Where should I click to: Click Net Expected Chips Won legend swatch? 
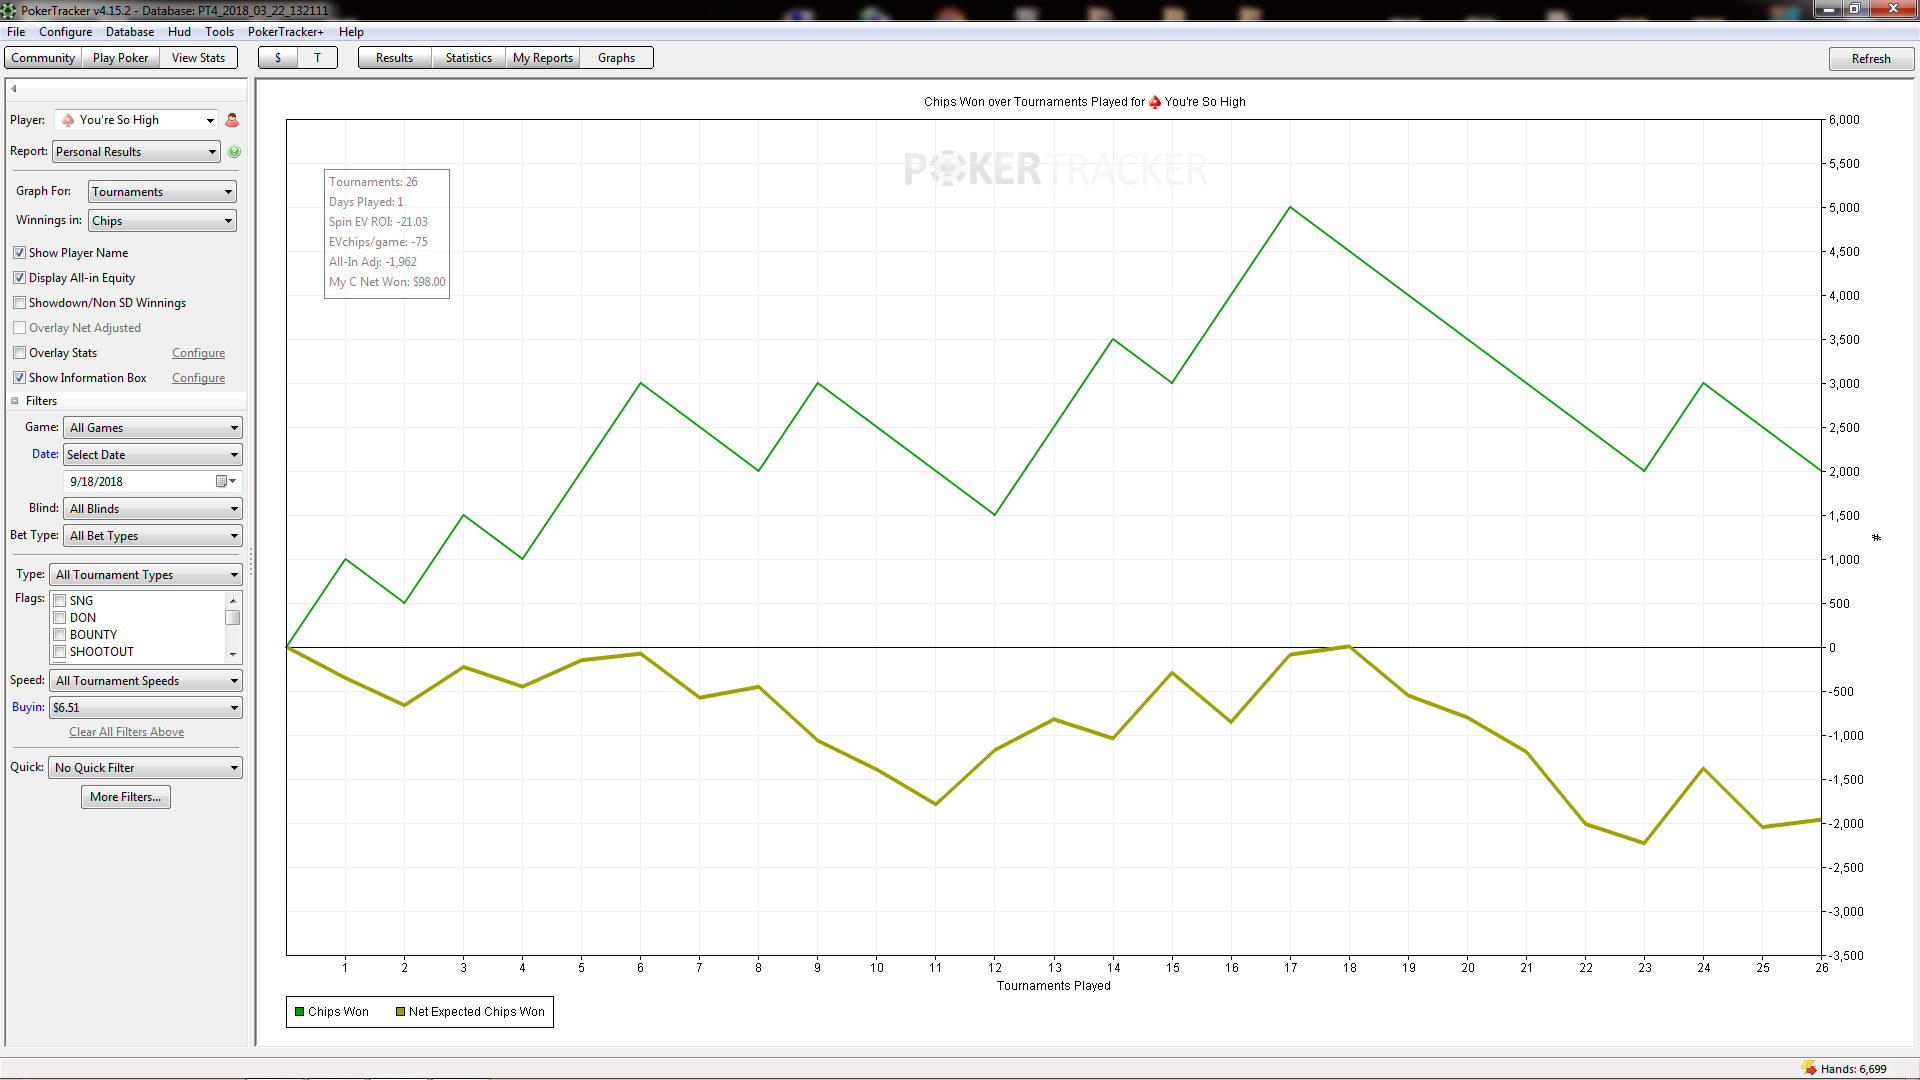tap(400, 1012)
